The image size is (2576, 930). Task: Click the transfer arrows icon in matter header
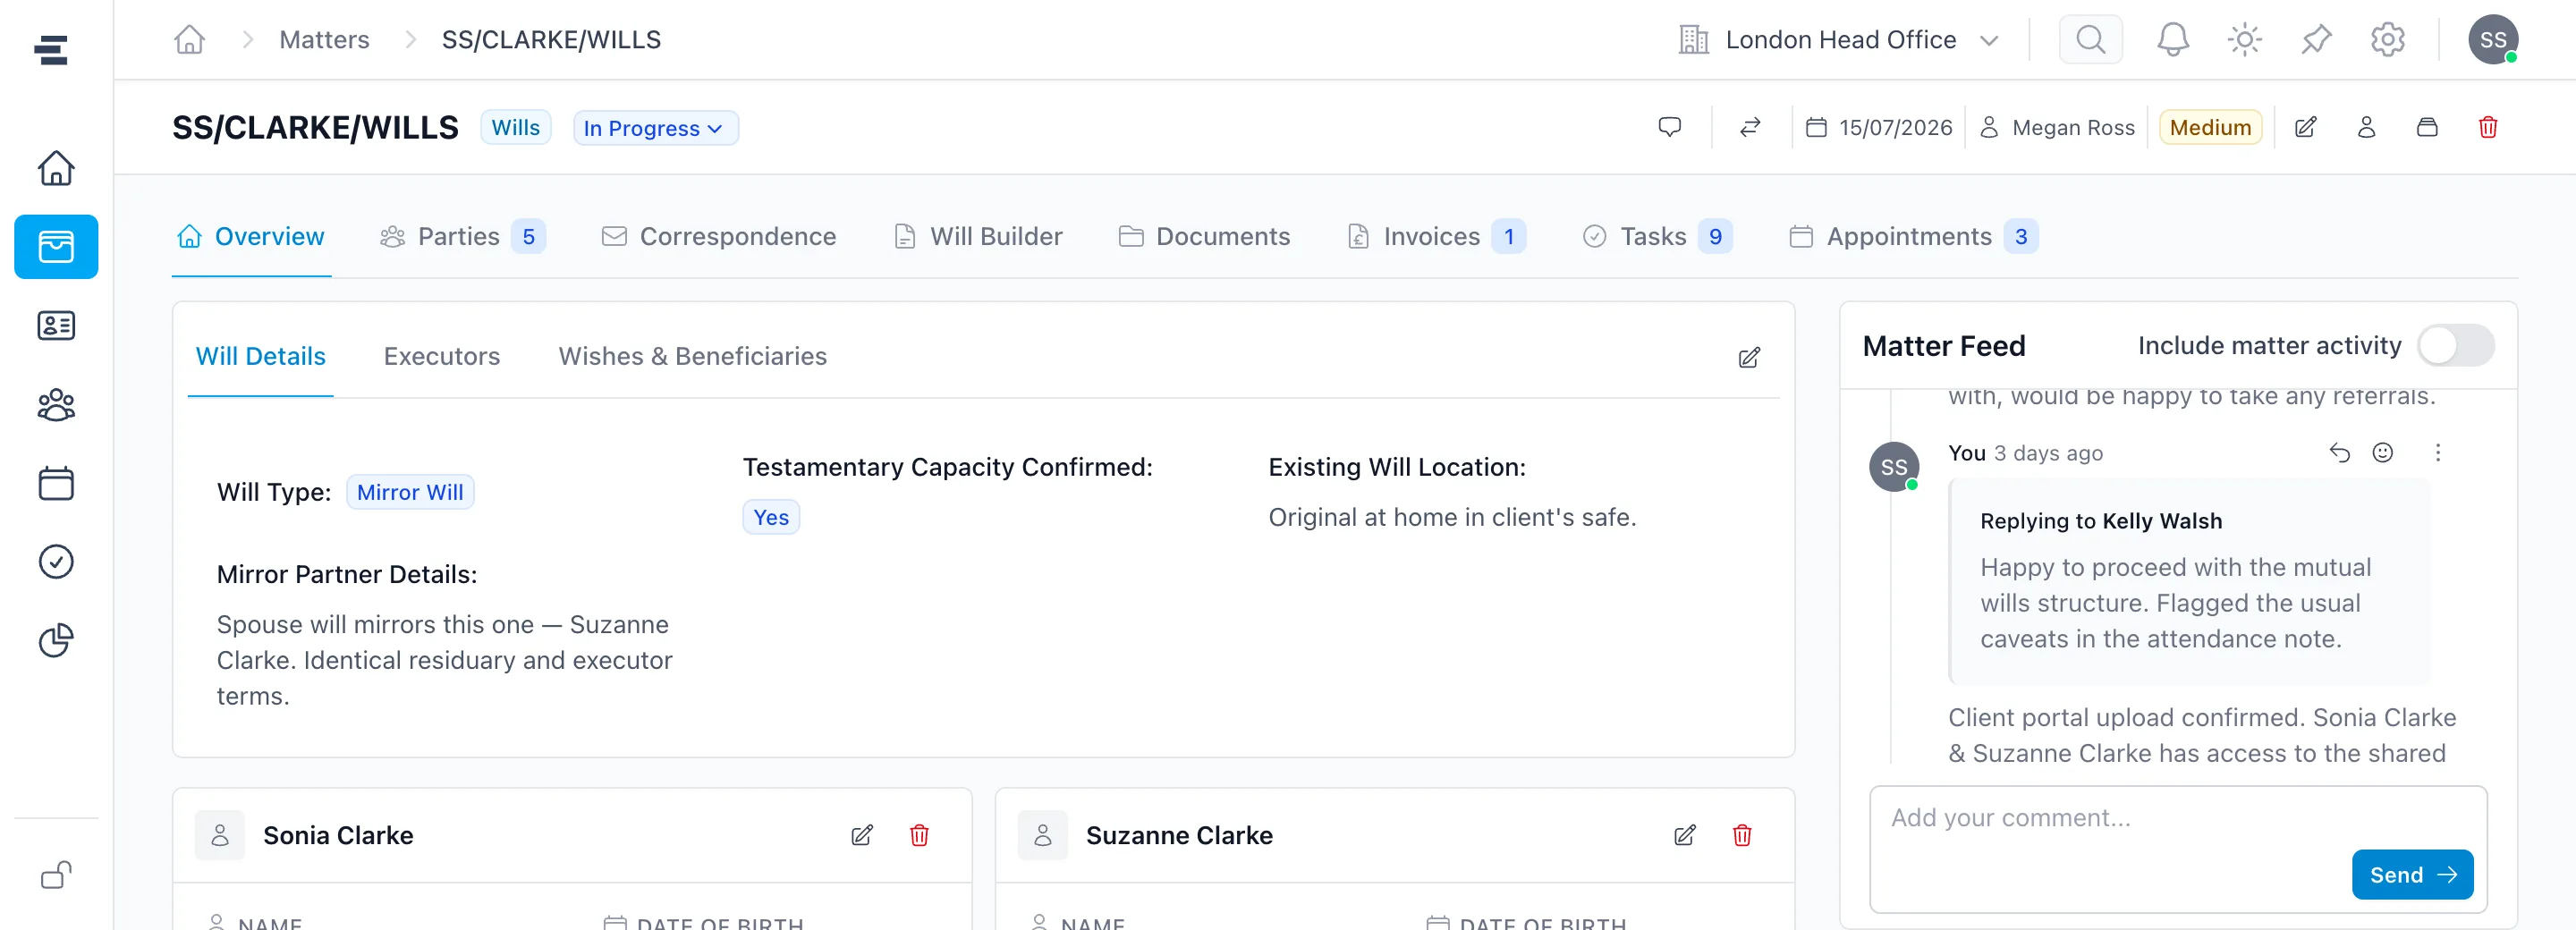click(x=1750, y=127)
